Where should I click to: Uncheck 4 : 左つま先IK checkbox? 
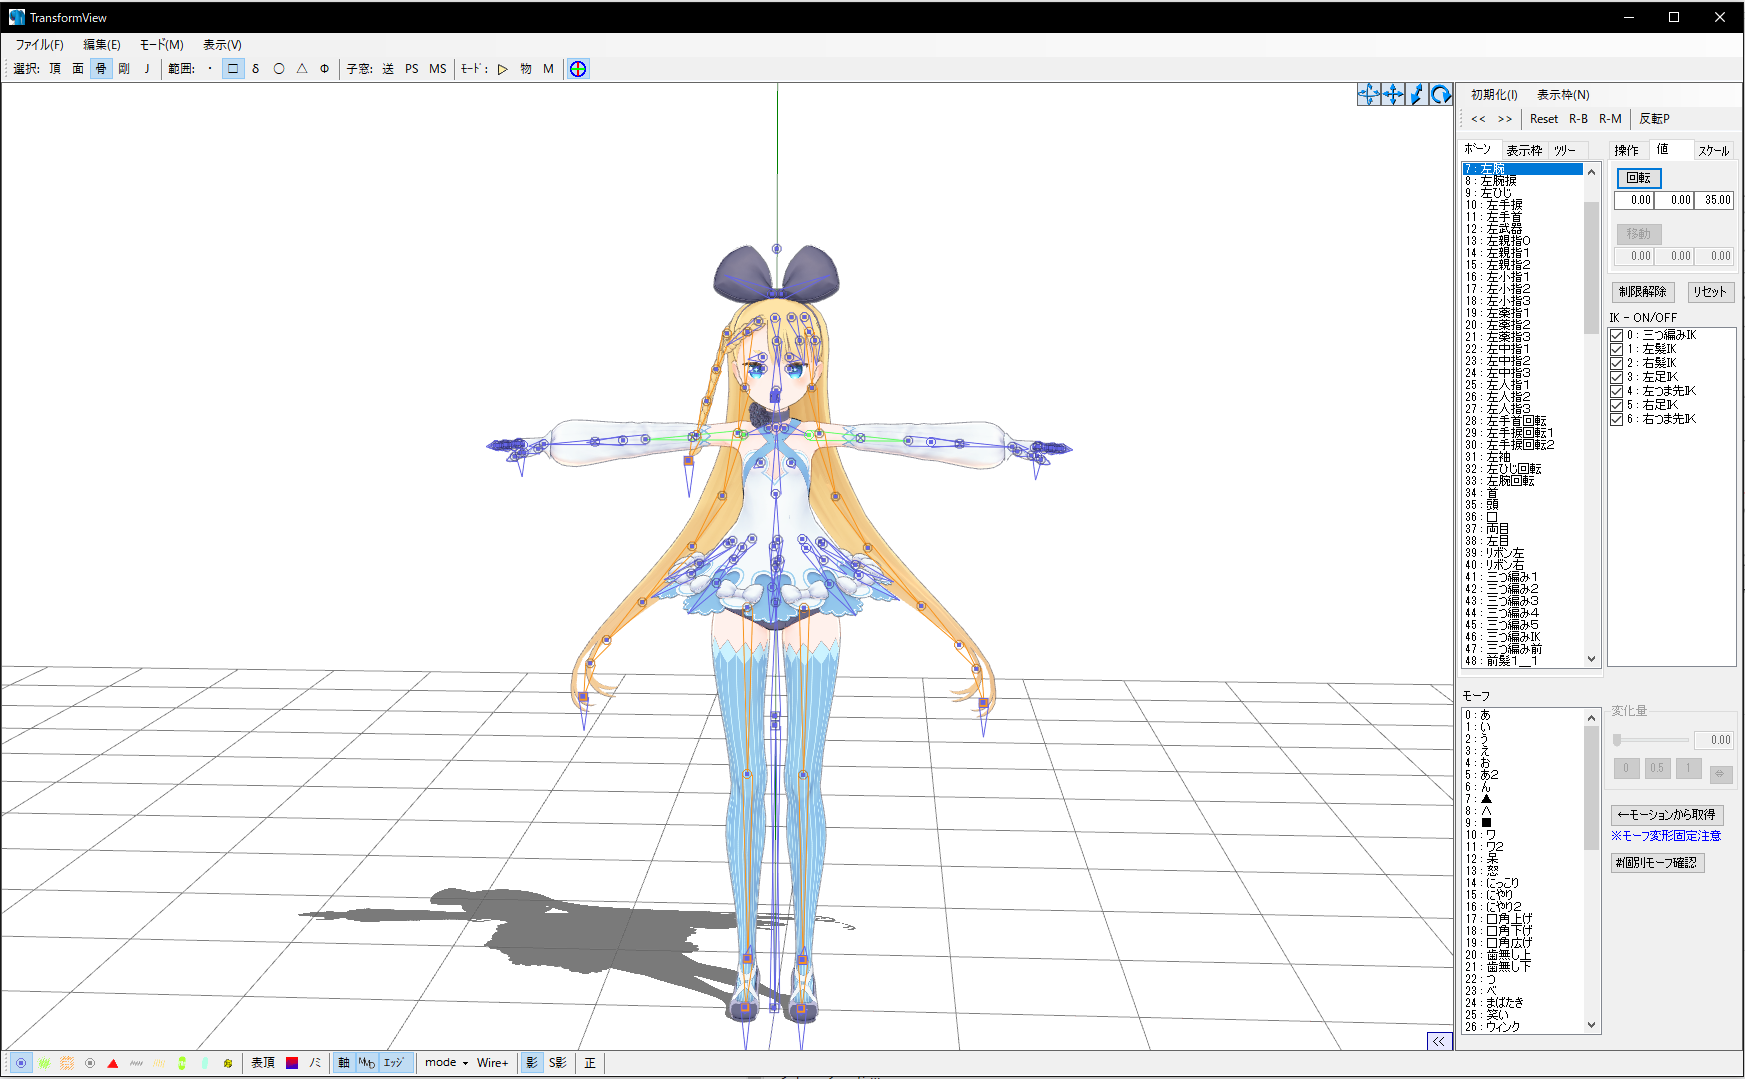coord(1616,391)
